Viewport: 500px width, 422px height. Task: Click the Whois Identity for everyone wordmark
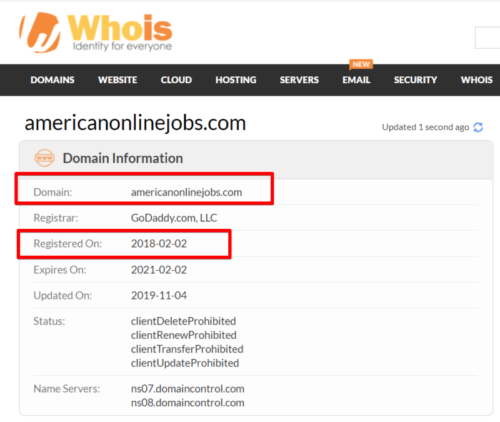tap(120, 33)
